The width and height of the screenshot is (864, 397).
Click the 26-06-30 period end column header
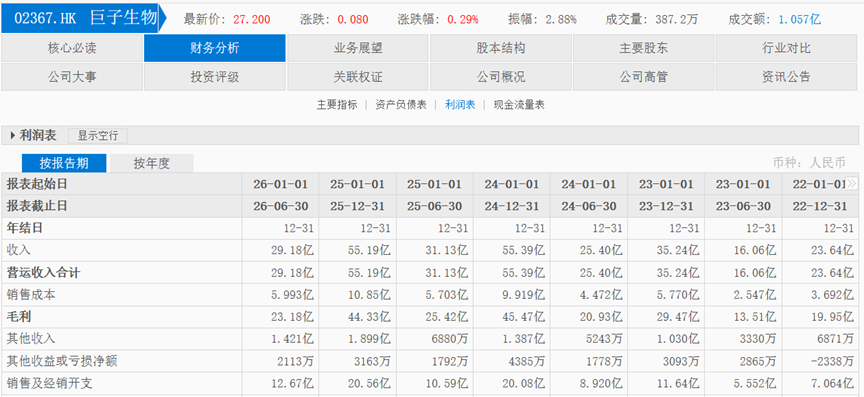coord(280,206)
